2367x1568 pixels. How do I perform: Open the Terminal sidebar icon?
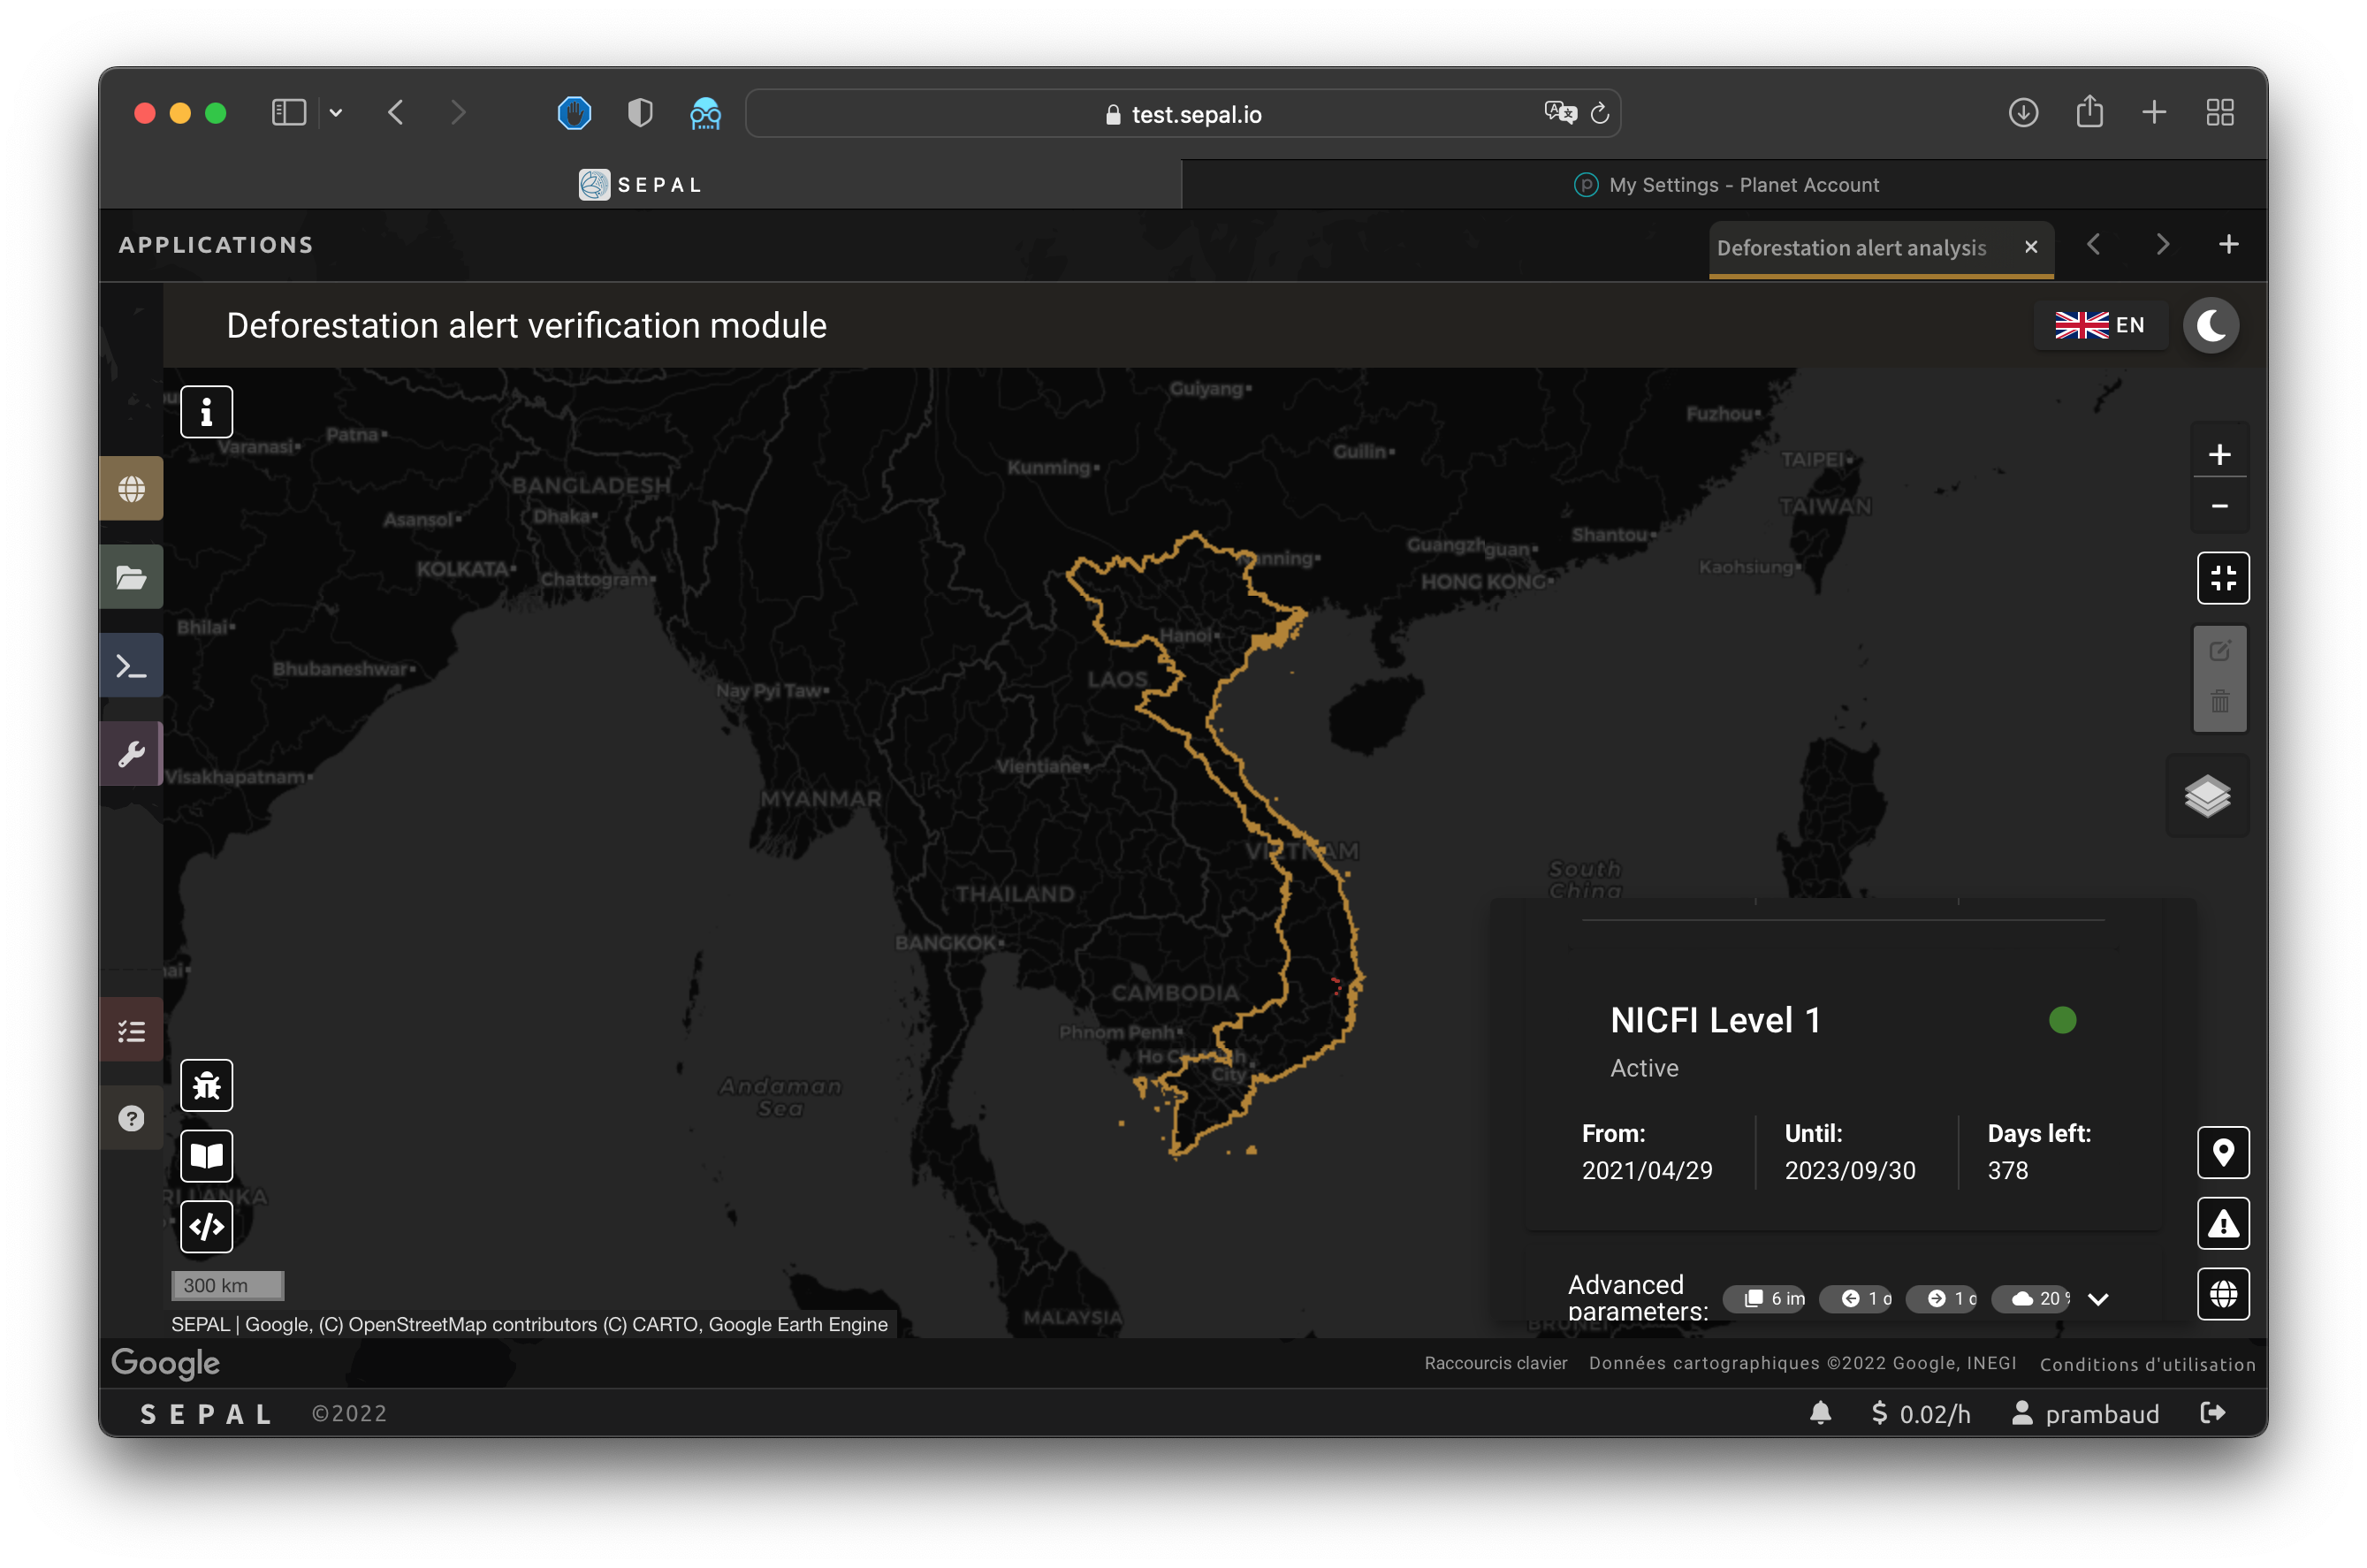[131, 666]
